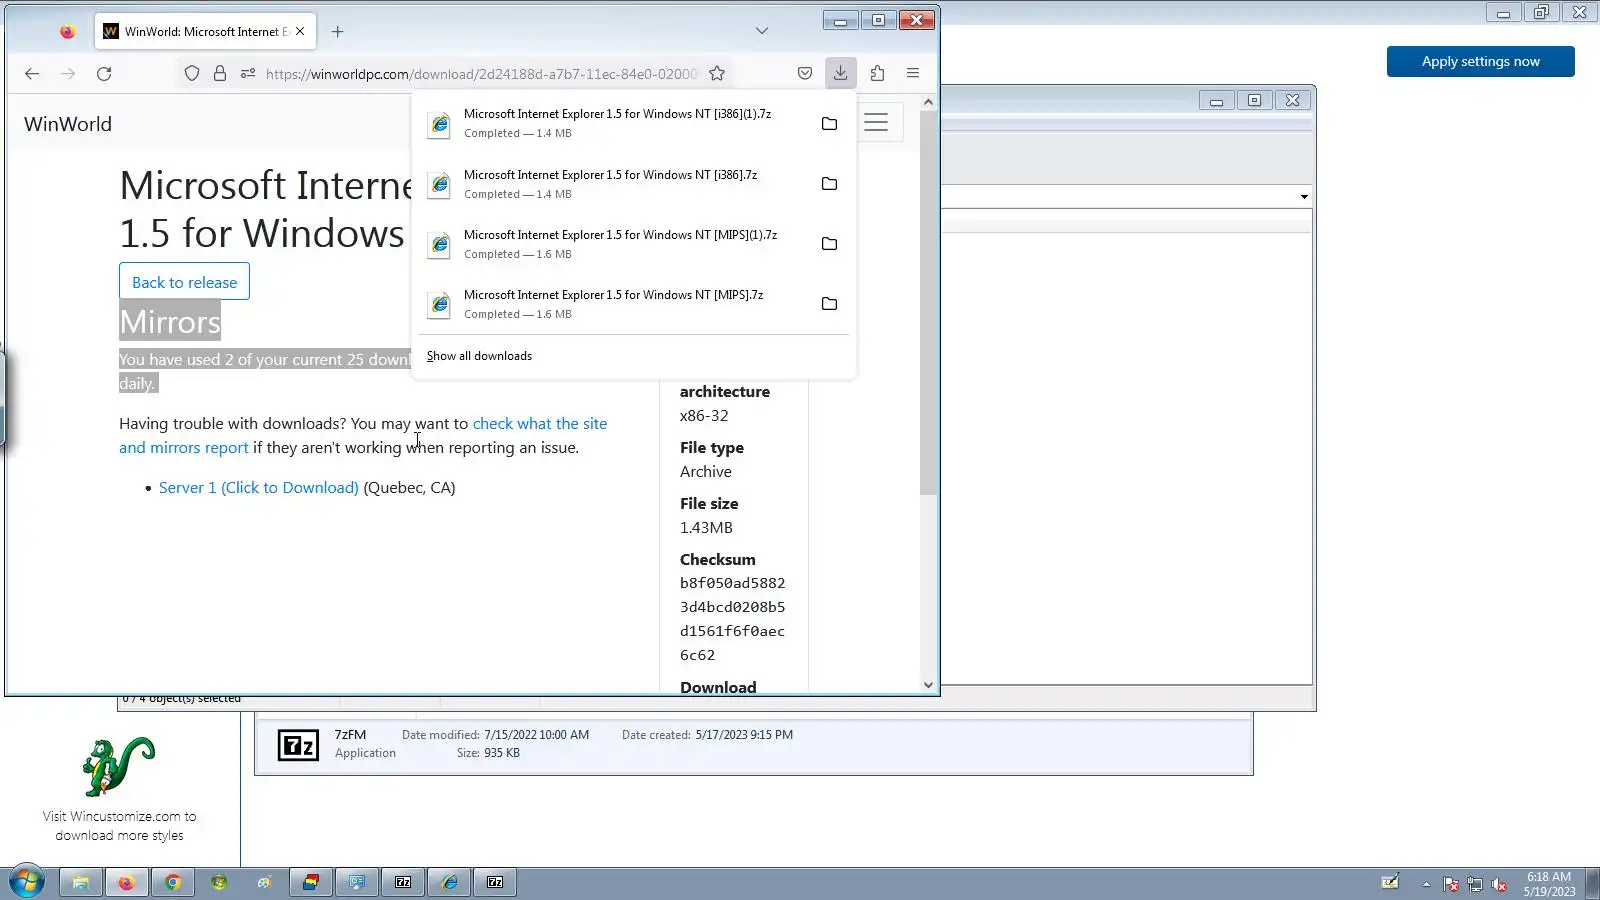
Task: Click the Wincustomize dragon logo
Action: tap(119, 766)
